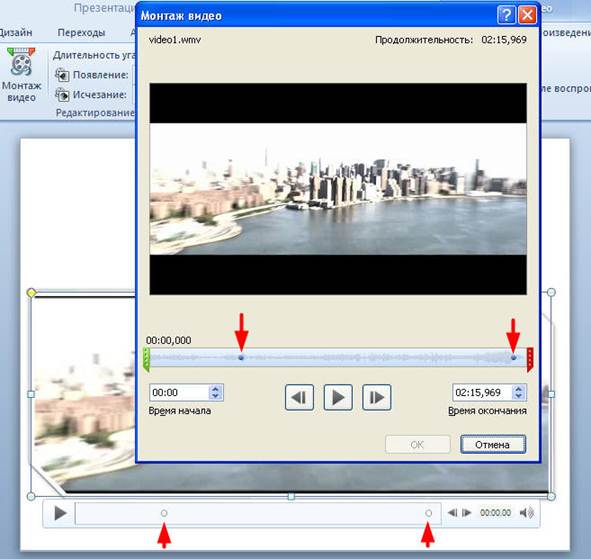Click the dialog Help question mark button
The image size is (591, 559).
click(x=506, y=15)
